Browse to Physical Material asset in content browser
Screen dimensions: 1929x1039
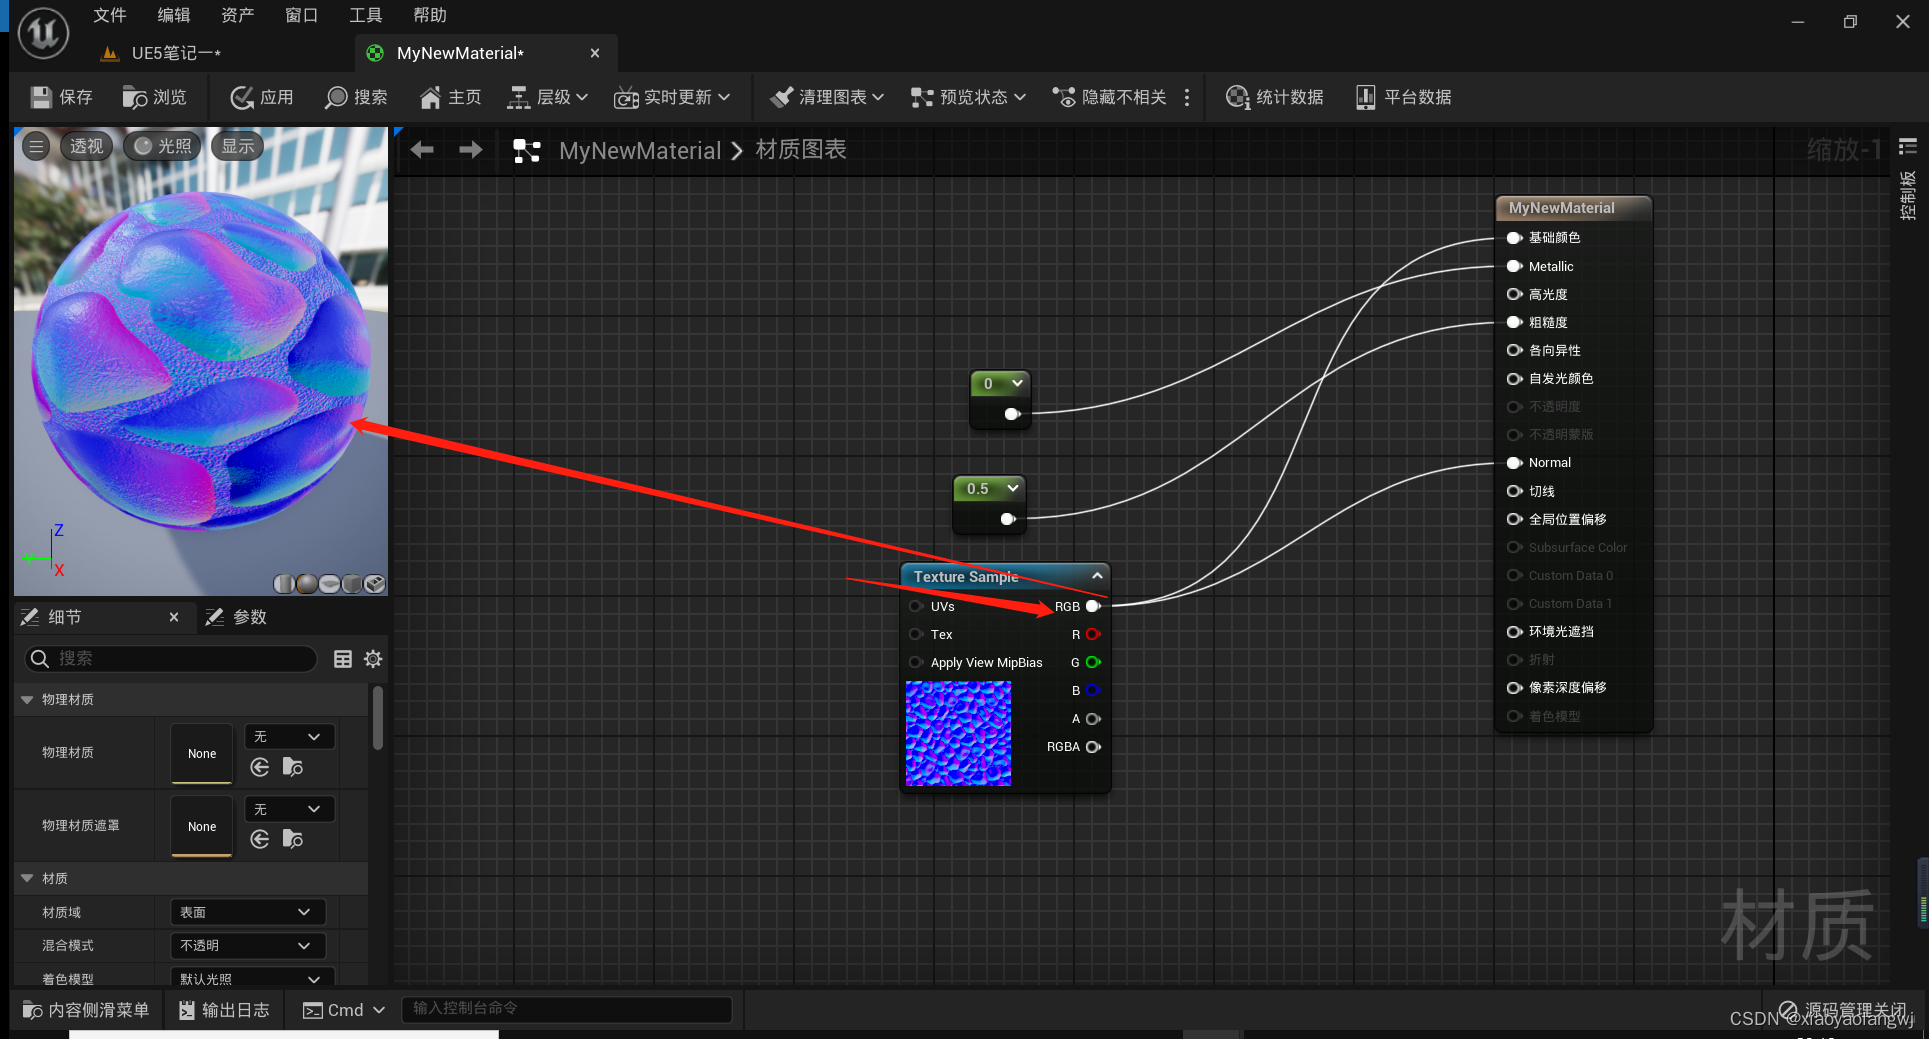pos(293,767)
